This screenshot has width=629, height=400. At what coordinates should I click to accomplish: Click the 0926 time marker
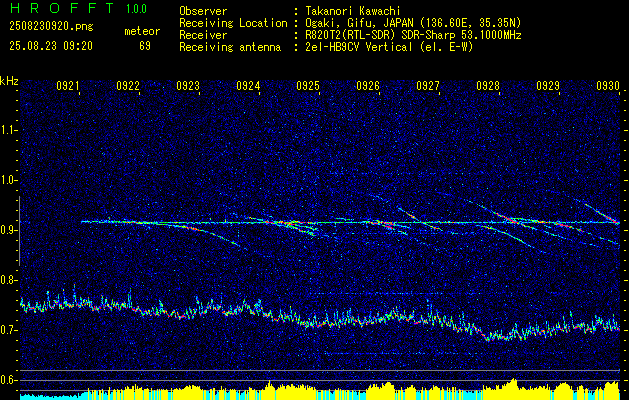click(x=368, y=85)
